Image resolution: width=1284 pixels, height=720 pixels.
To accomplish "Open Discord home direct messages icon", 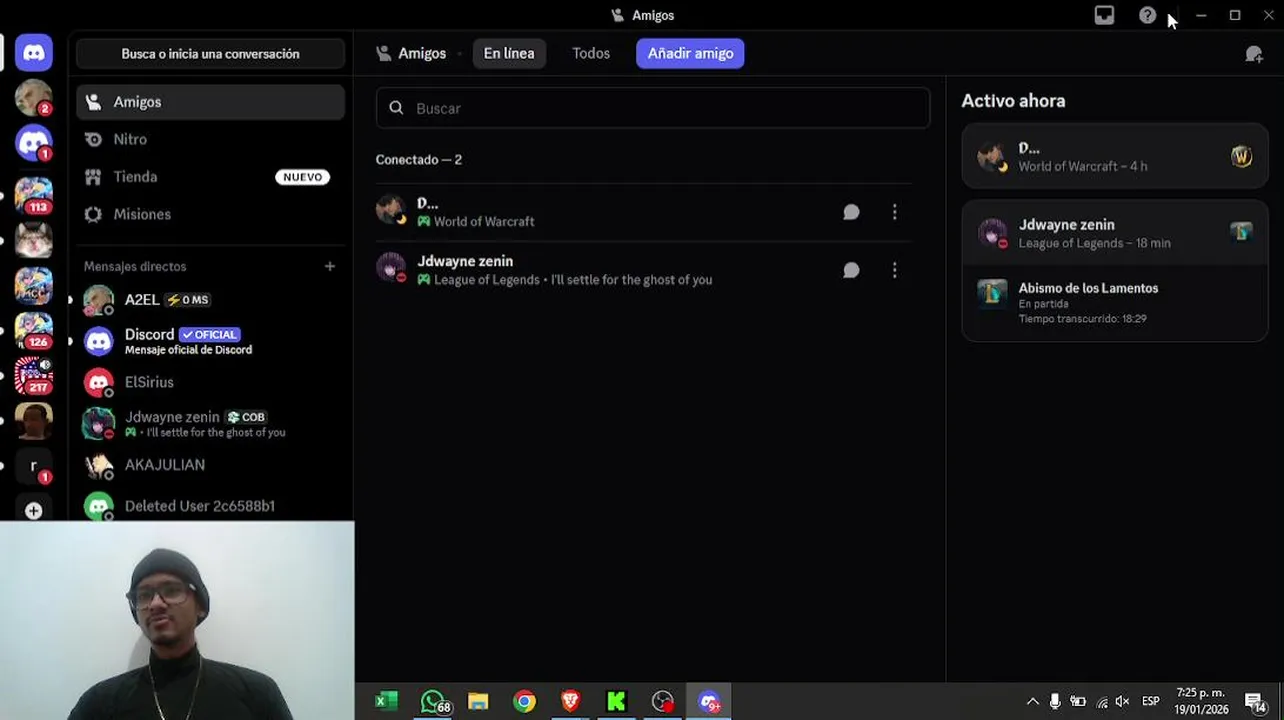I will tap(33, 53).
